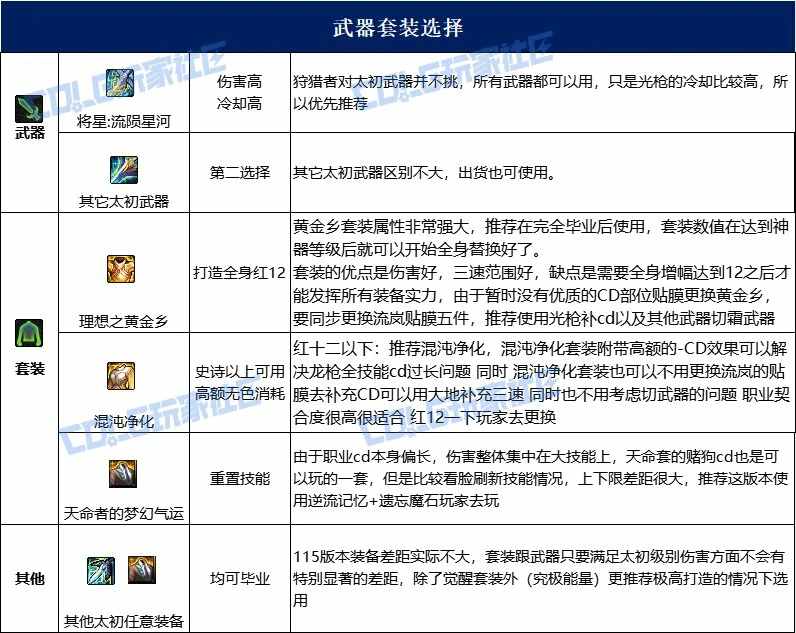Click the 混沌净化 armor icon
Viewport: 796px width, 633px height.
[121, 376]
